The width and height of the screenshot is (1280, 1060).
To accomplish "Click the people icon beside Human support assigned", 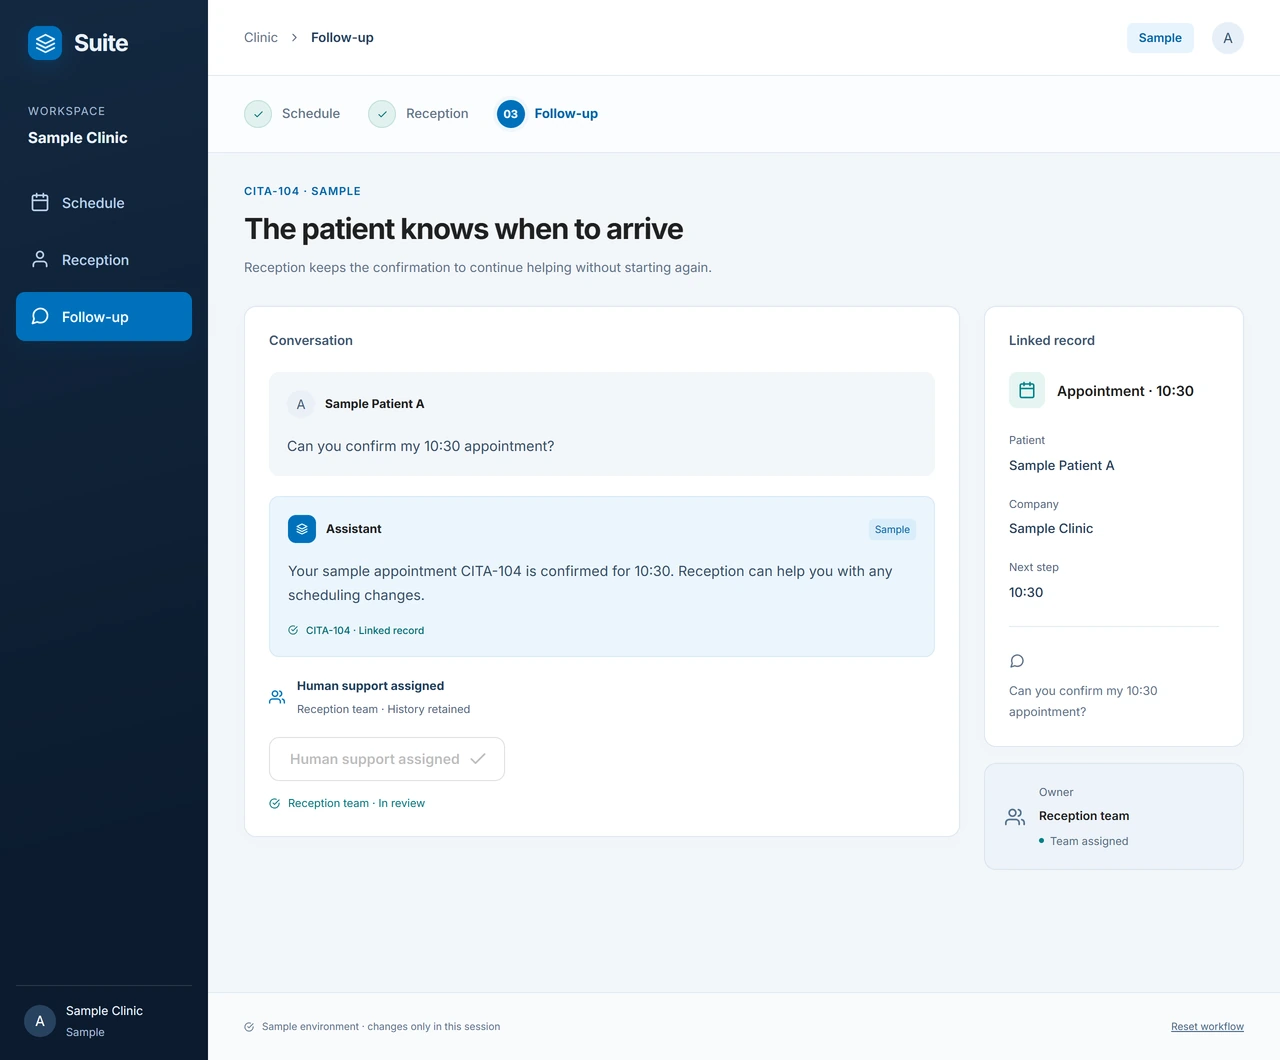I will tap(277, 697).
